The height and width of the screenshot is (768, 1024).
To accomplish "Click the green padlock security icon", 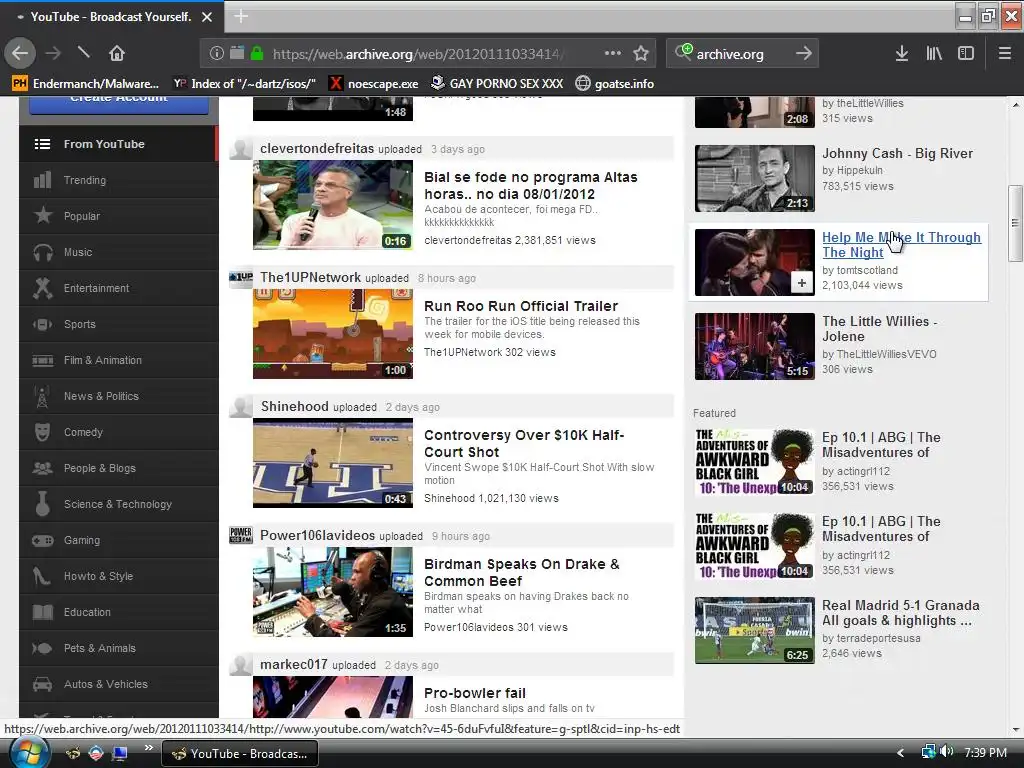I will coord(257,54).
